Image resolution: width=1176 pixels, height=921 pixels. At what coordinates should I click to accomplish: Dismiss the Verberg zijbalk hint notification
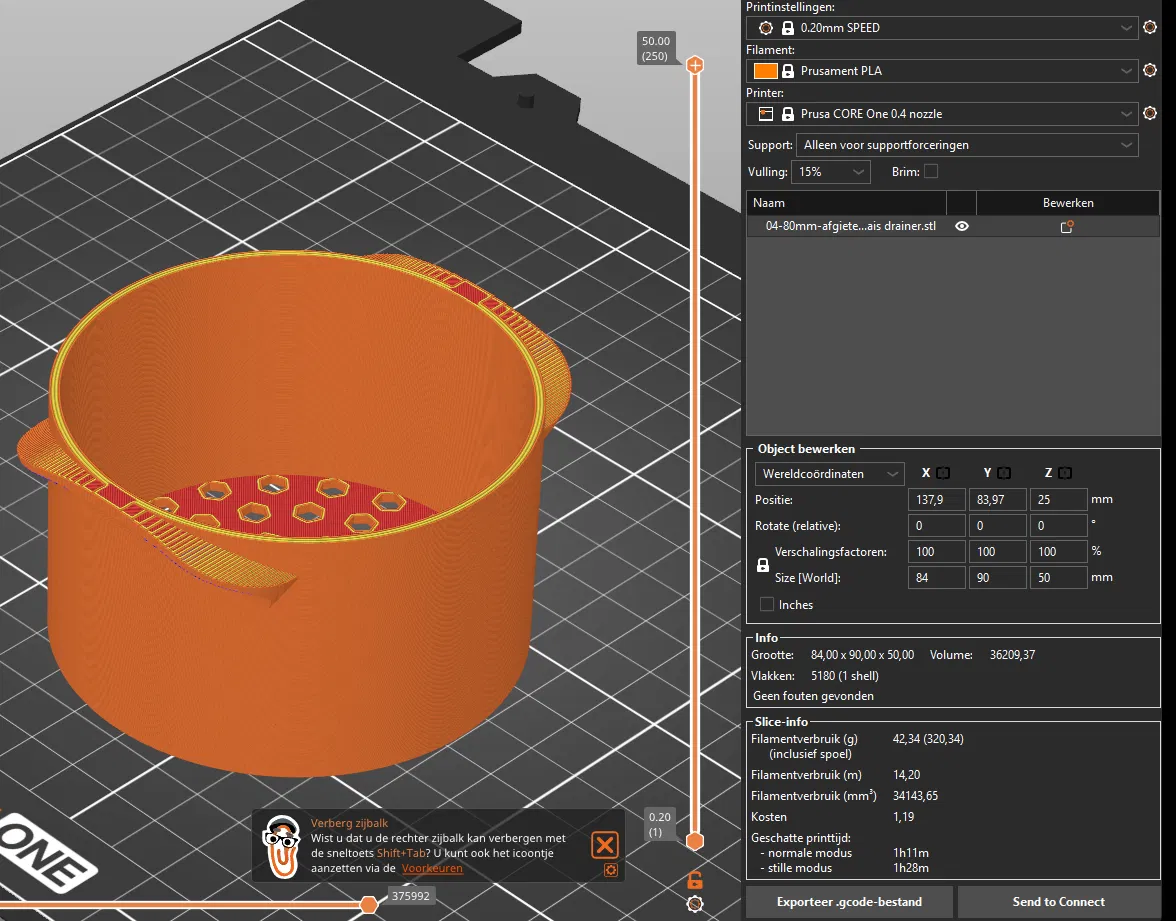click(605, 845)
